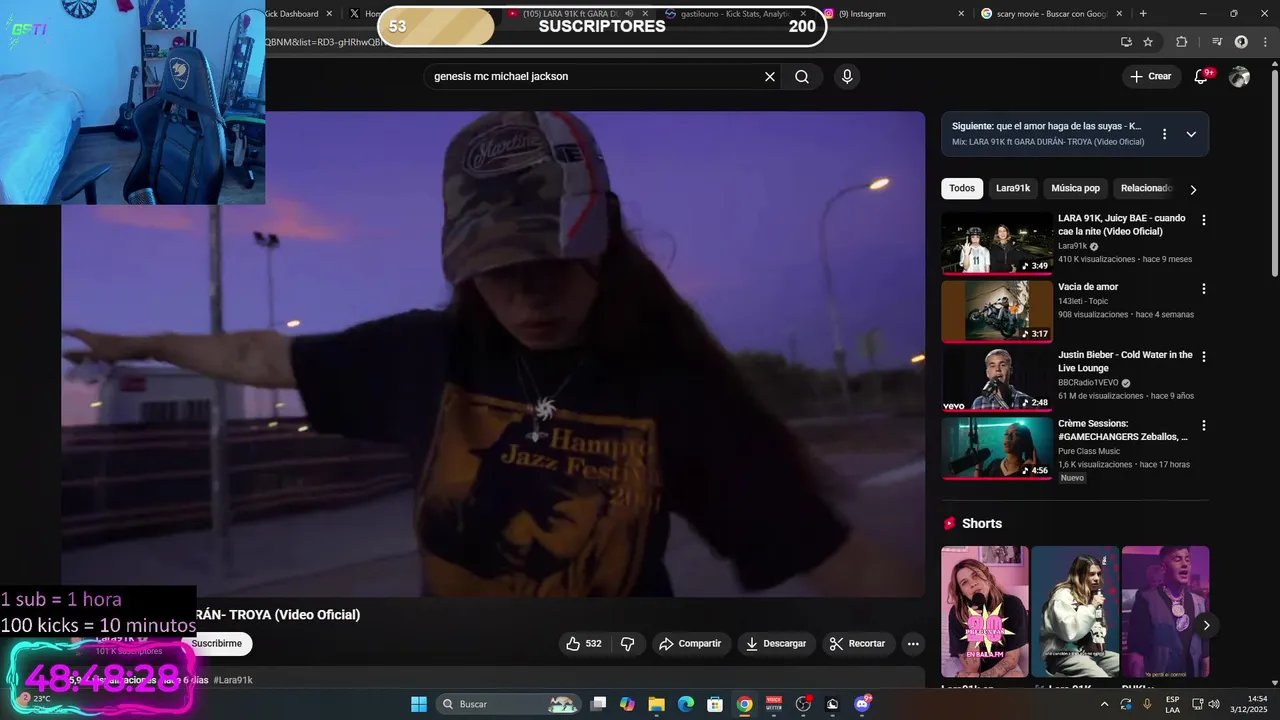1280x720 pixels.
Task: Open Microsoft Edge from the taskbar
Action: [x=686, y=704]
